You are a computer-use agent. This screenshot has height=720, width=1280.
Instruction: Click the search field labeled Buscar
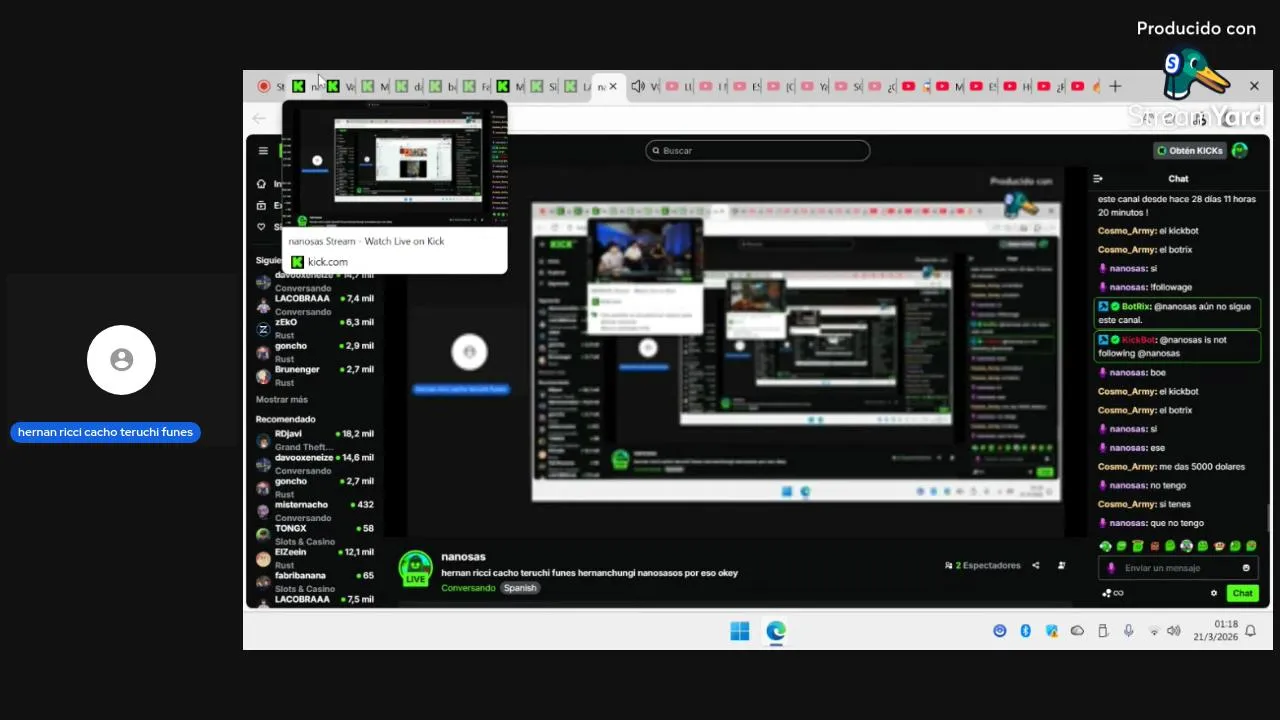[758, 151]
